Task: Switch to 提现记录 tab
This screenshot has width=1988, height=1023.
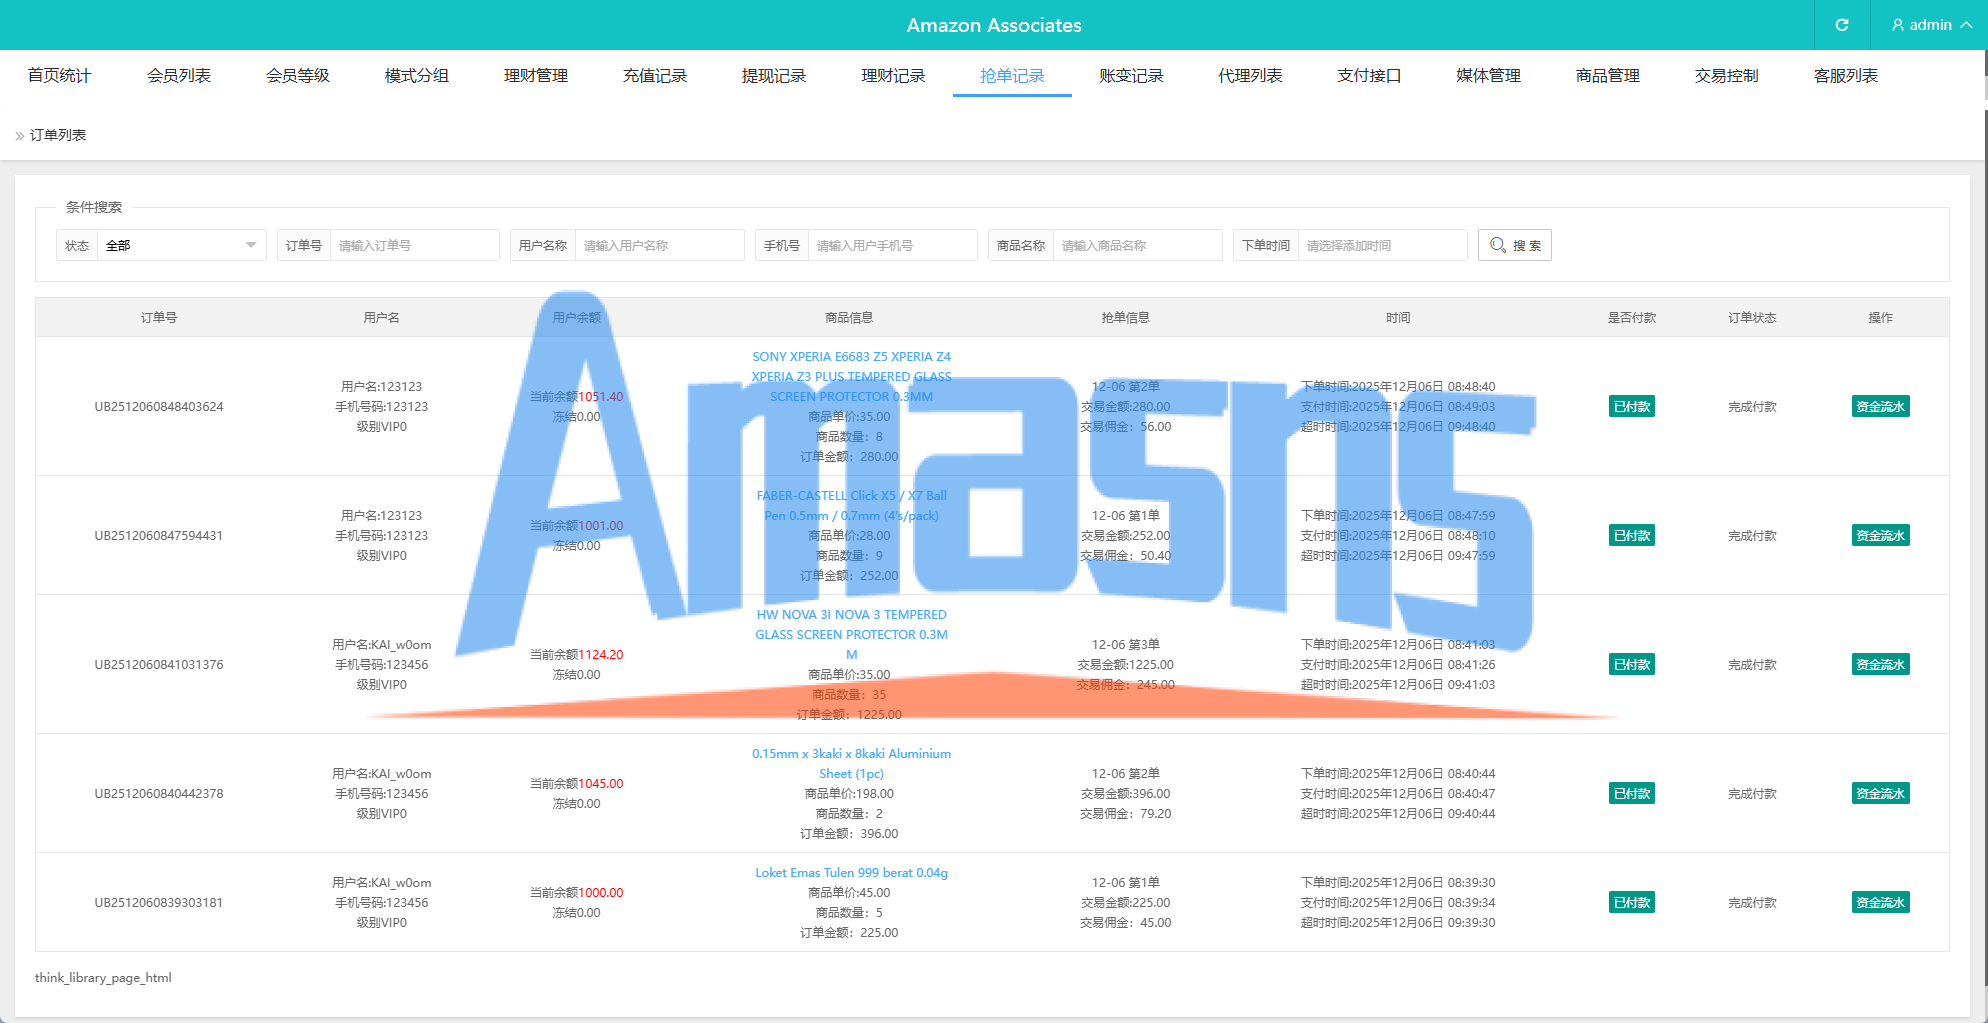Action: coord(774,76)
